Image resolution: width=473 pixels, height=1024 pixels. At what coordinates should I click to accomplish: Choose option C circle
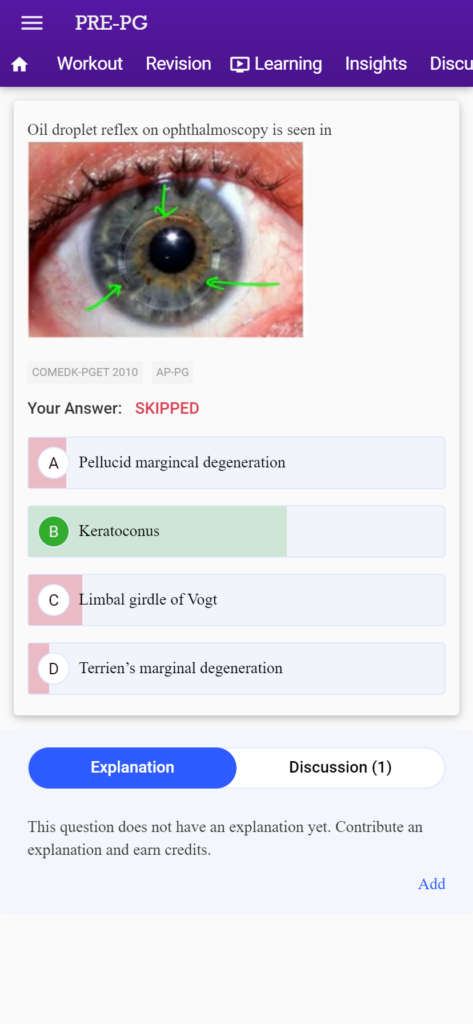[x=54, y=600]
